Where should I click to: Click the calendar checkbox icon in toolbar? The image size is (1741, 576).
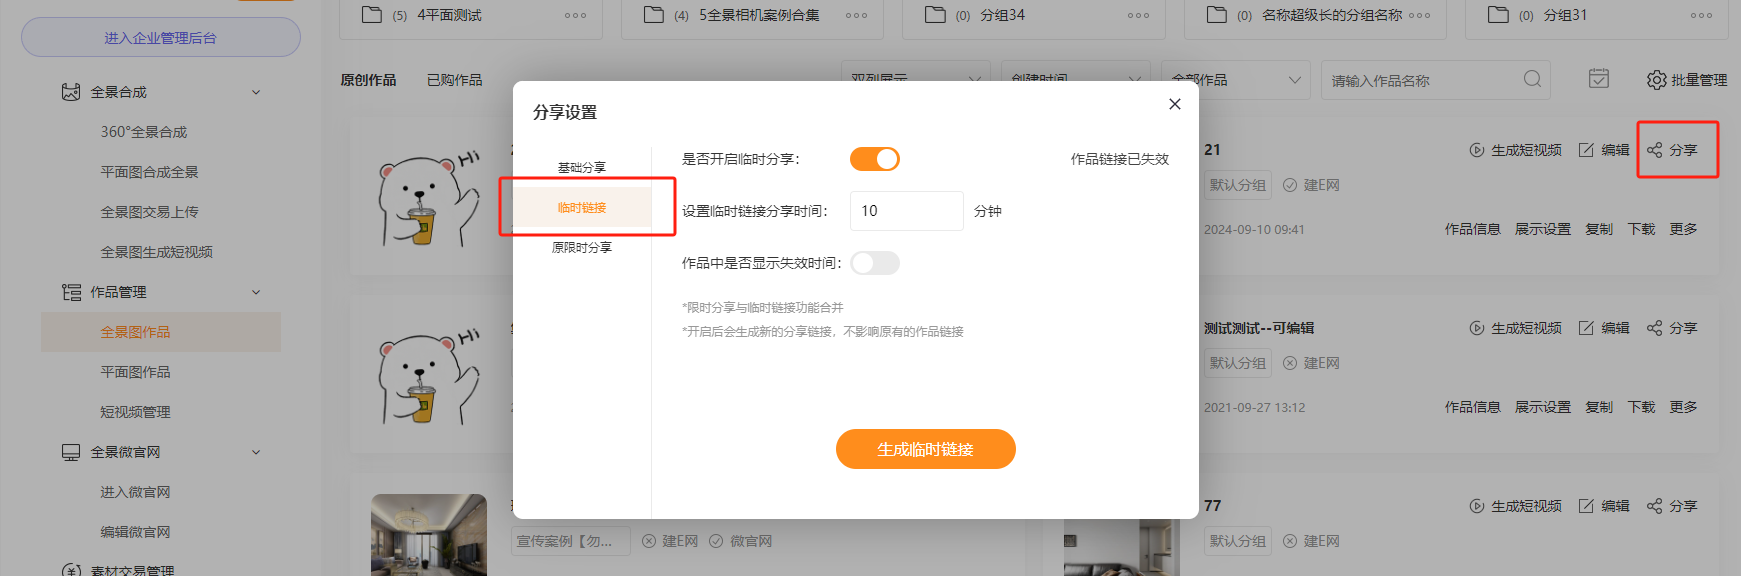[x=1599, y=79]
